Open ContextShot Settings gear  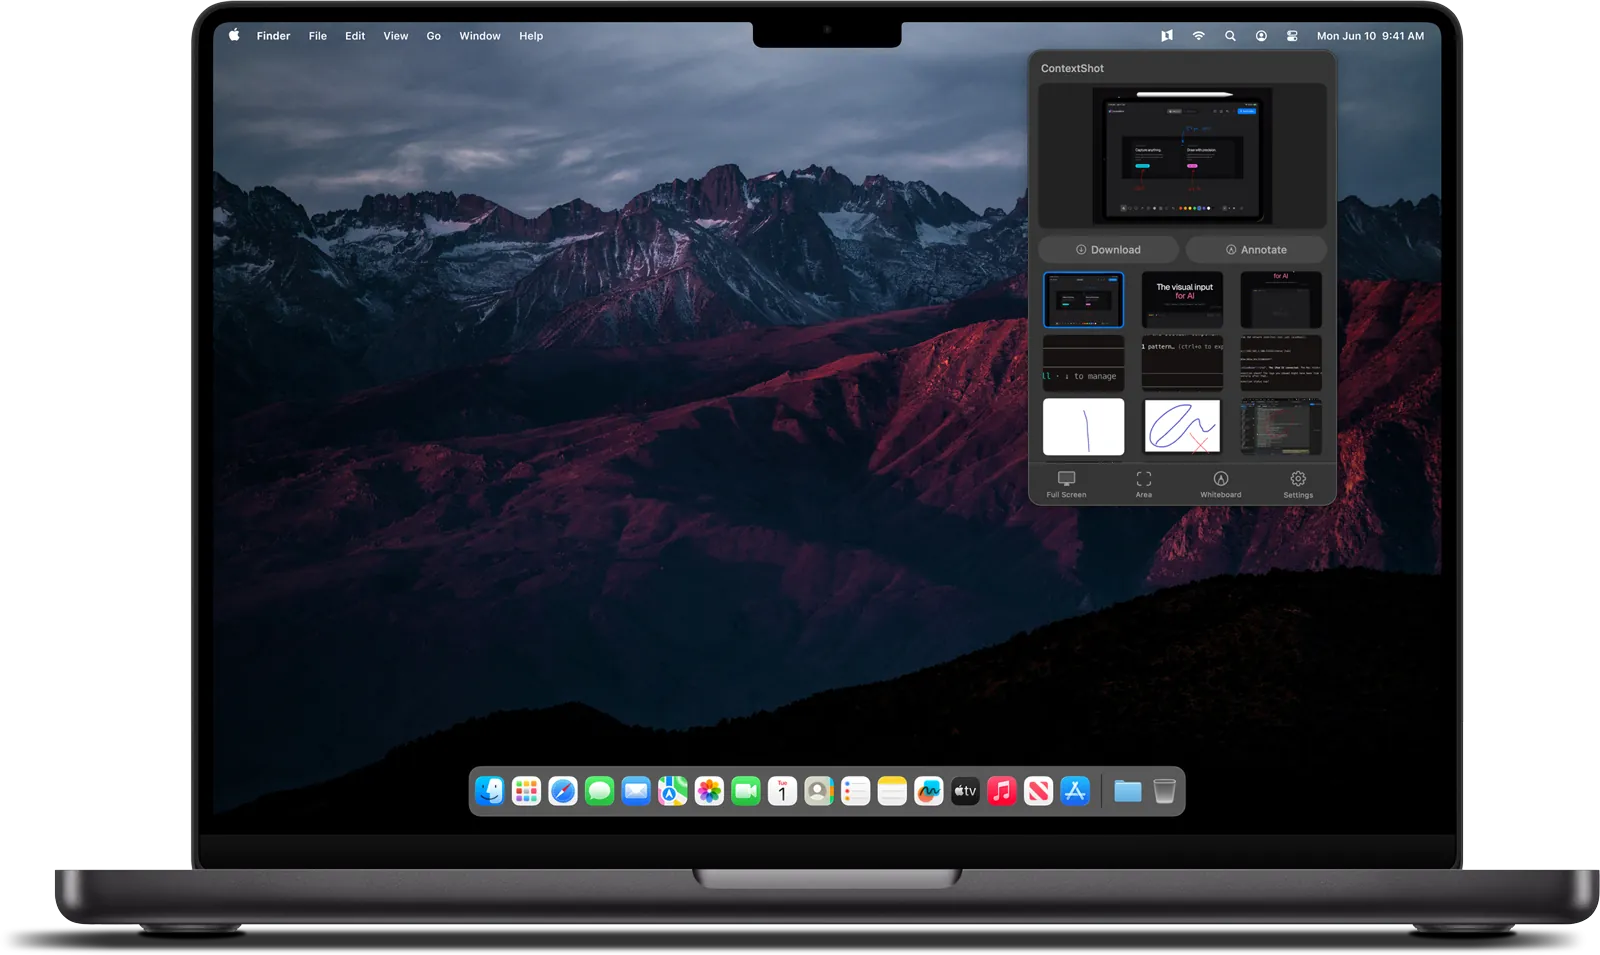click(1298, 485)
